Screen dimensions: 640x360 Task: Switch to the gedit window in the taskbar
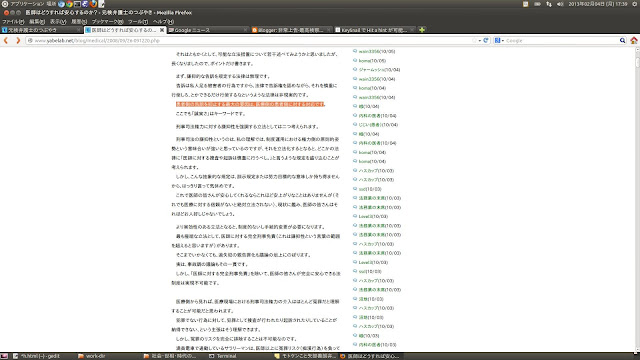coord(37,356)
